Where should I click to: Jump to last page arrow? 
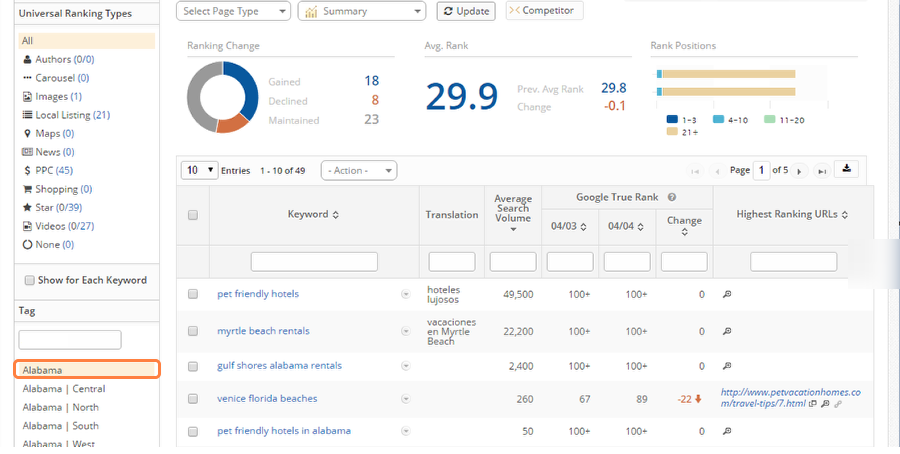tap(822, 171)
